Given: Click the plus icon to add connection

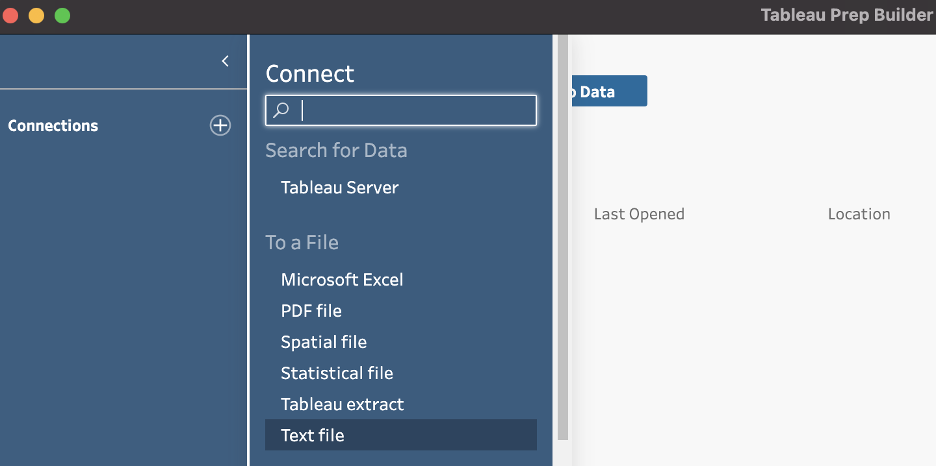Looking at the screenshot, I should pyautogui.click(x=220, y=125).
